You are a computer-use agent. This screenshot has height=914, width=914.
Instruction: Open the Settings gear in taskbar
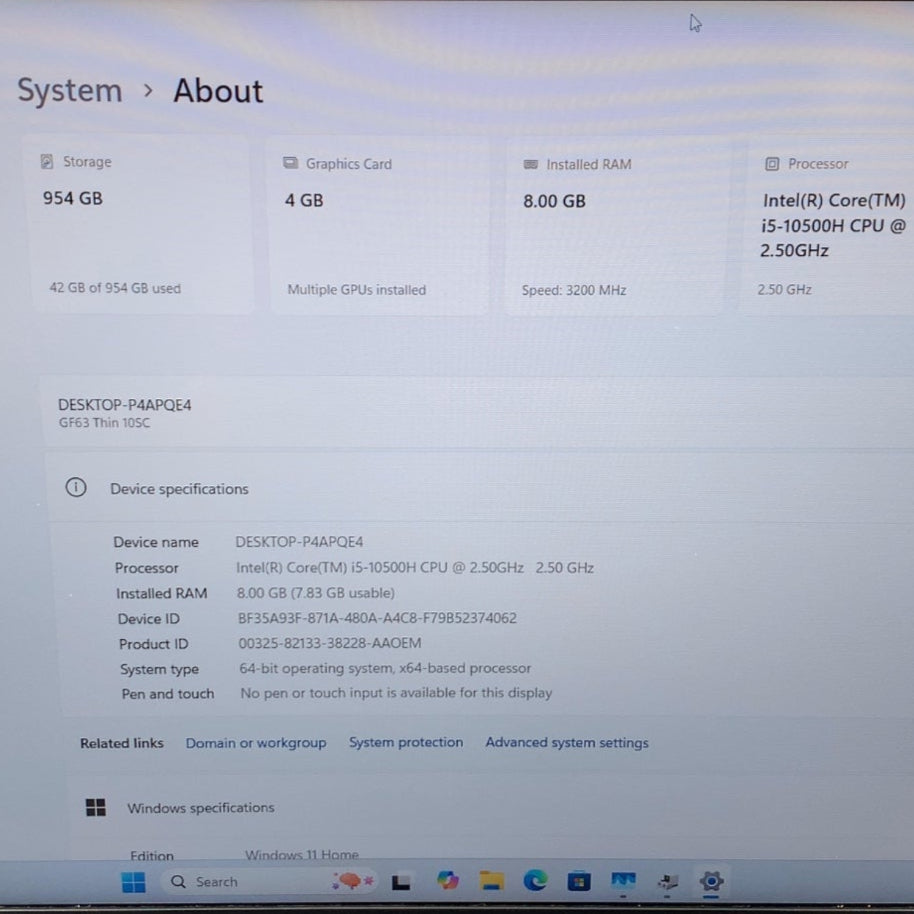pyautogui.click(x=711, y=880)
